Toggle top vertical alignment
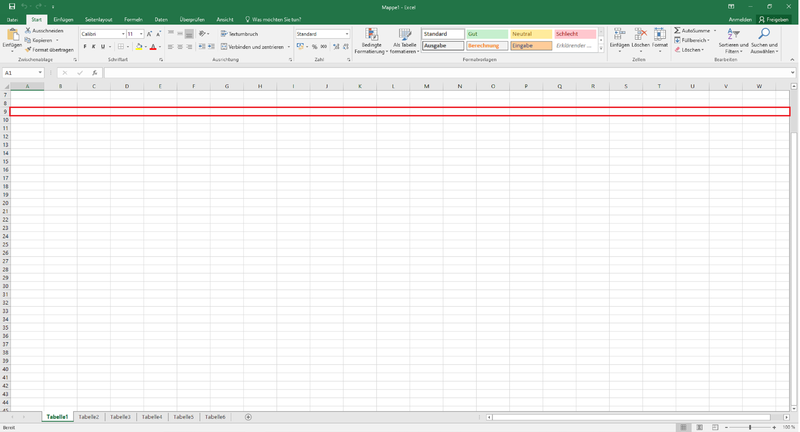 (x=170, y=34)
